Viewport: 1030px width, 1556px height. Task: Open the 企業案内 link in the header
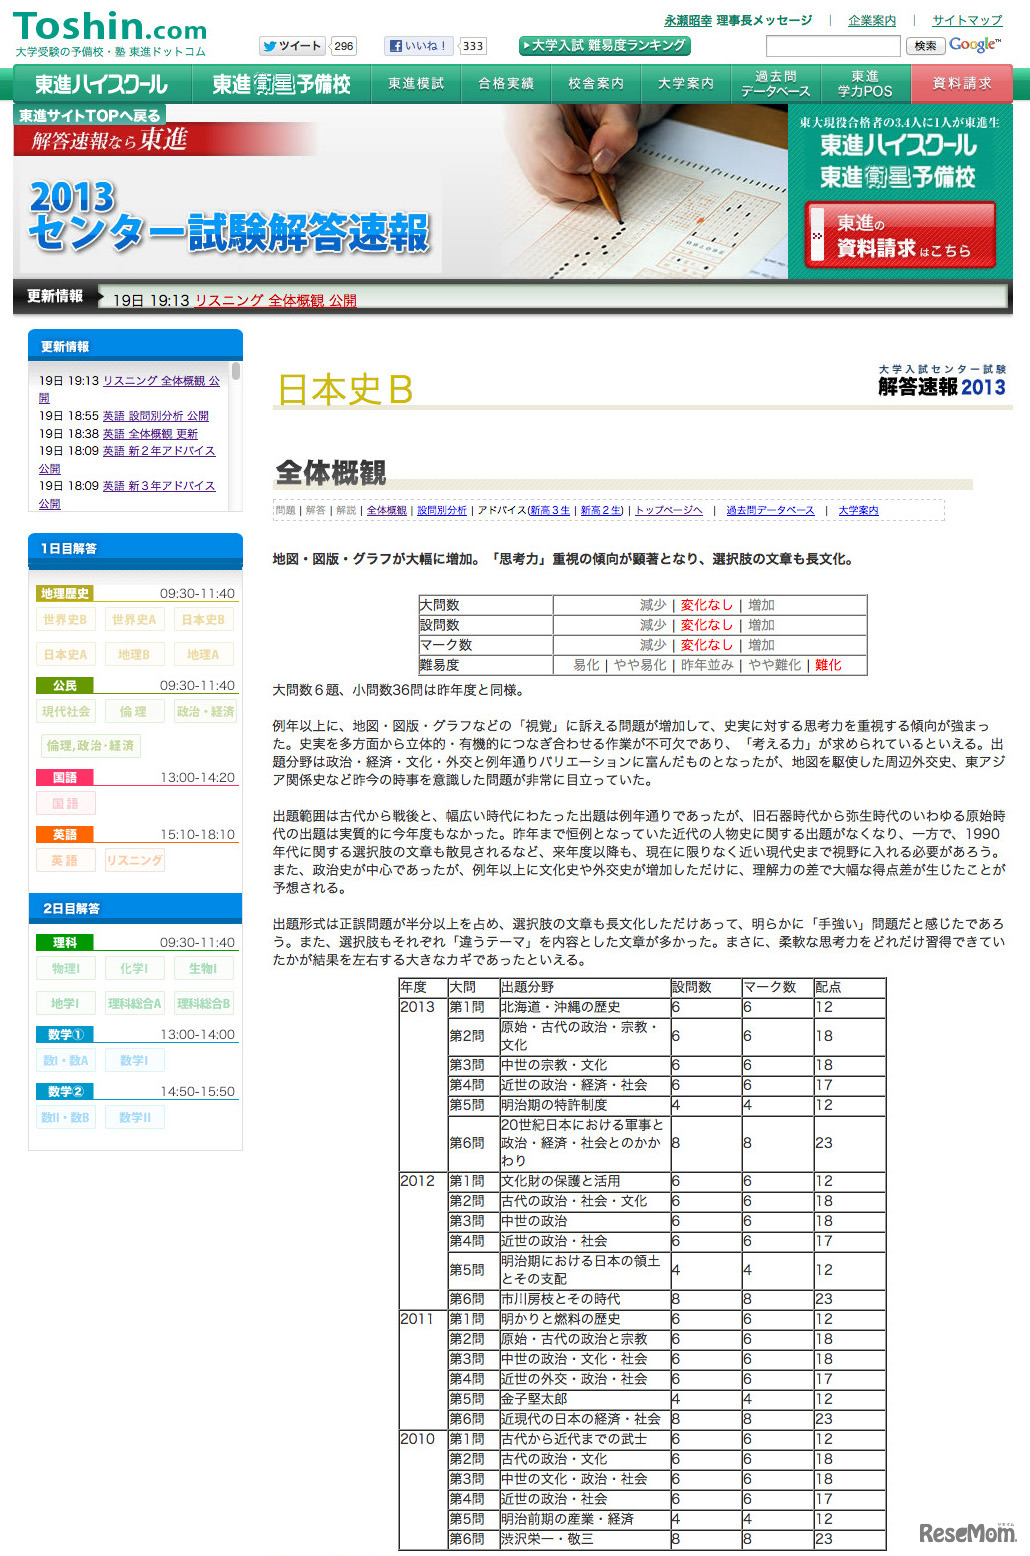pyautogui.click(x=871, y=20)
